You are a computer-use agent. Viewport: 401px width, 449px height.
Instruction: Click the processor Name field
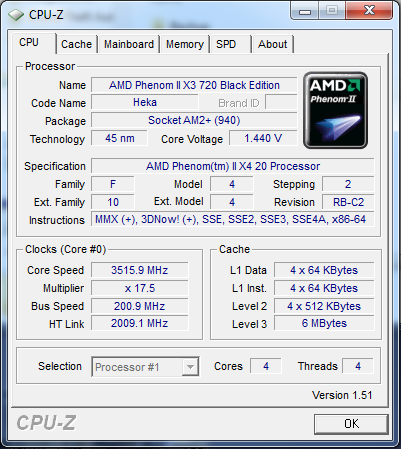[194, 85]
